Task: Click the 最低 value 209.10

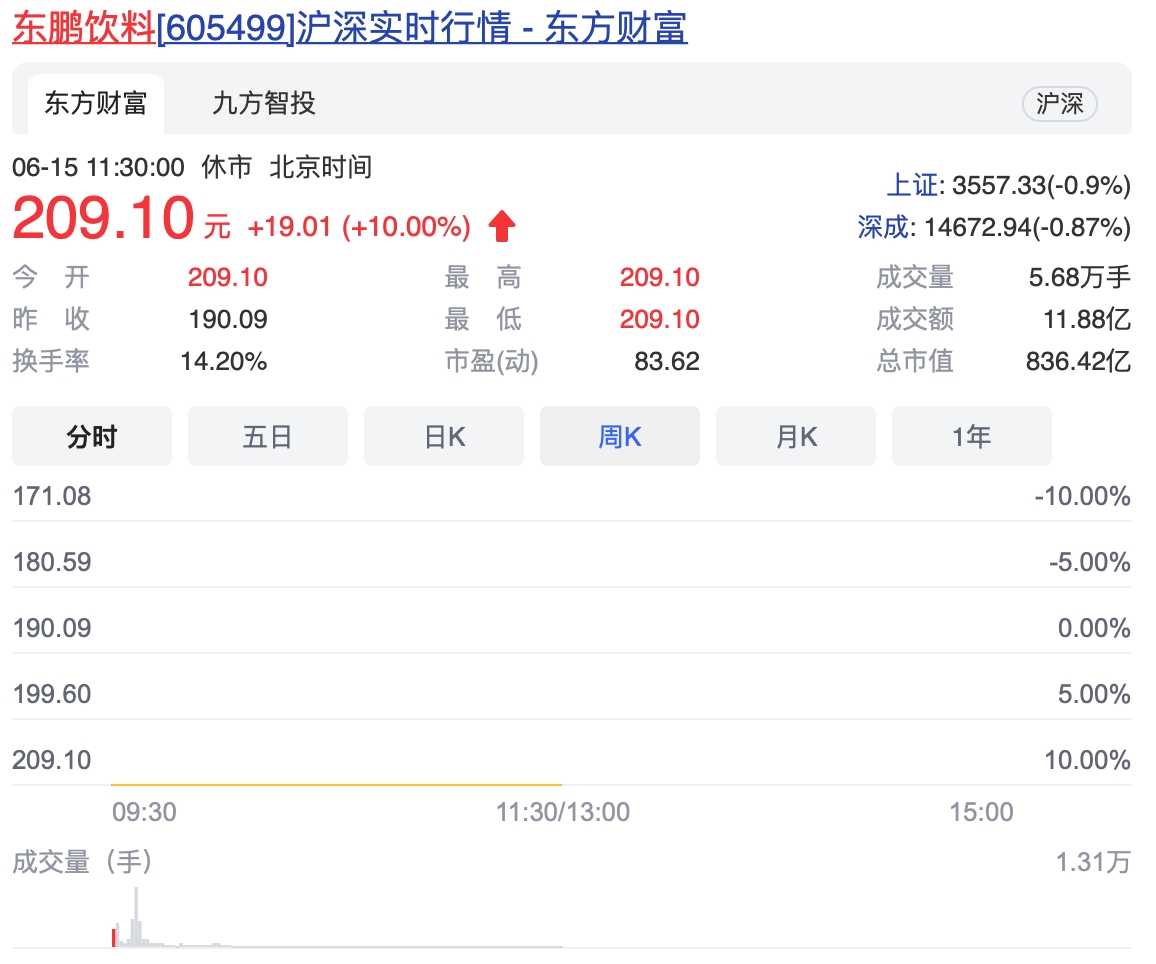Action: (660, 319)
